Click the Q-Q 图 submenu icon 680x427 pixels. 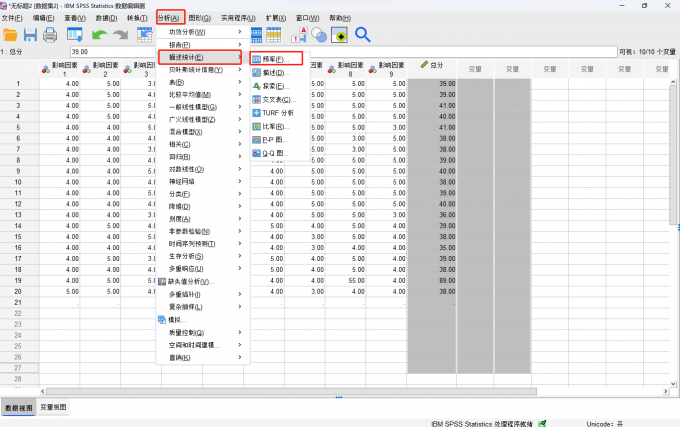click(256, 153)
